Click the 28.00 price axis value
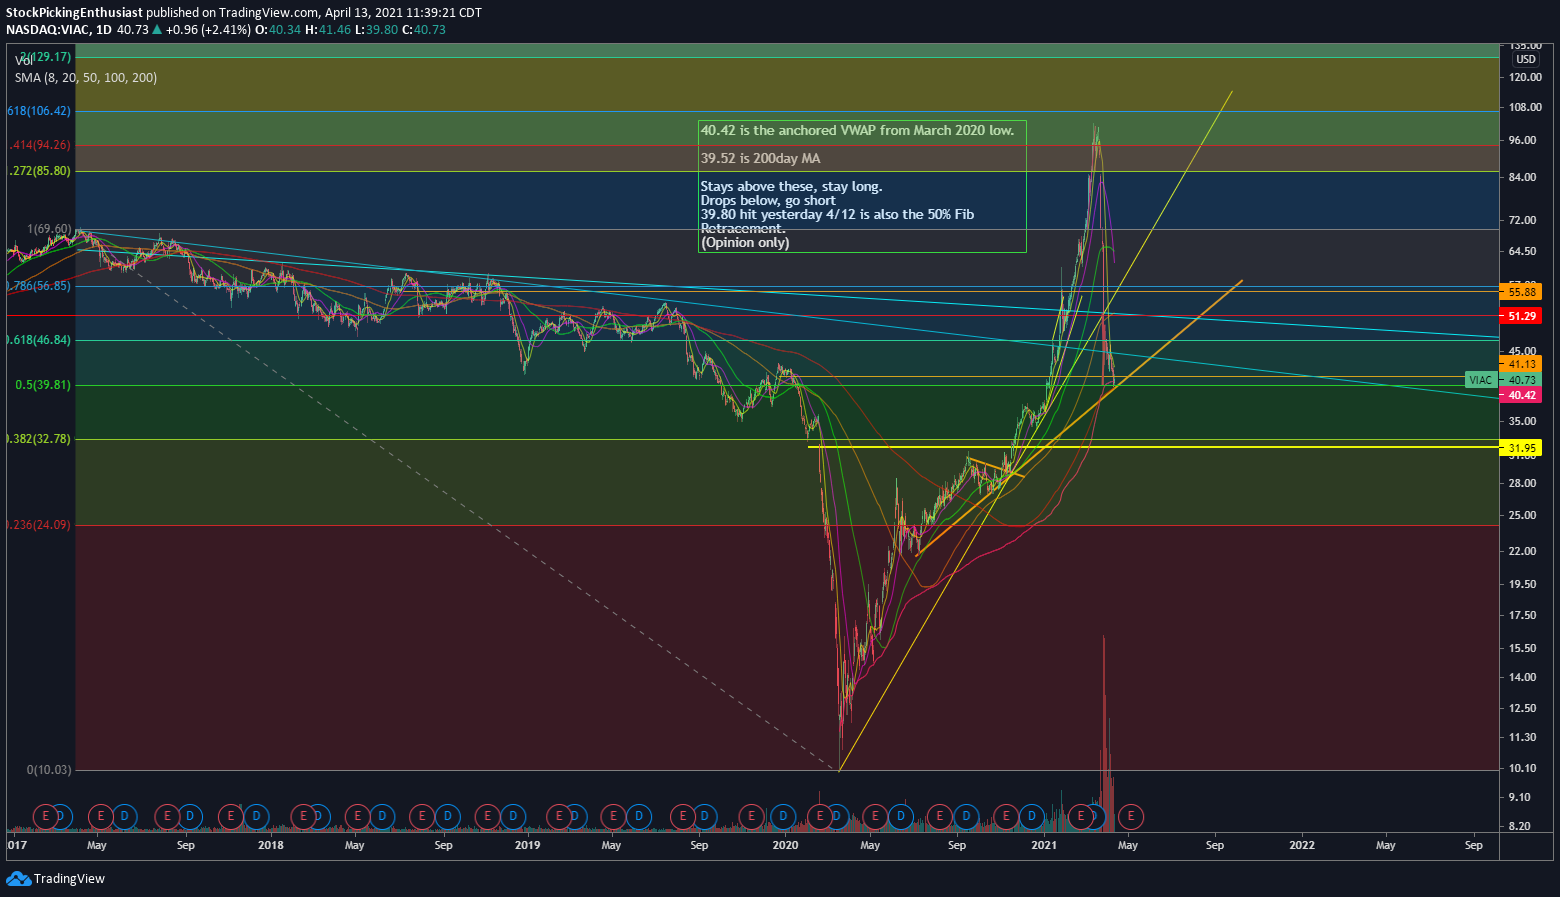 (1524, 483)
